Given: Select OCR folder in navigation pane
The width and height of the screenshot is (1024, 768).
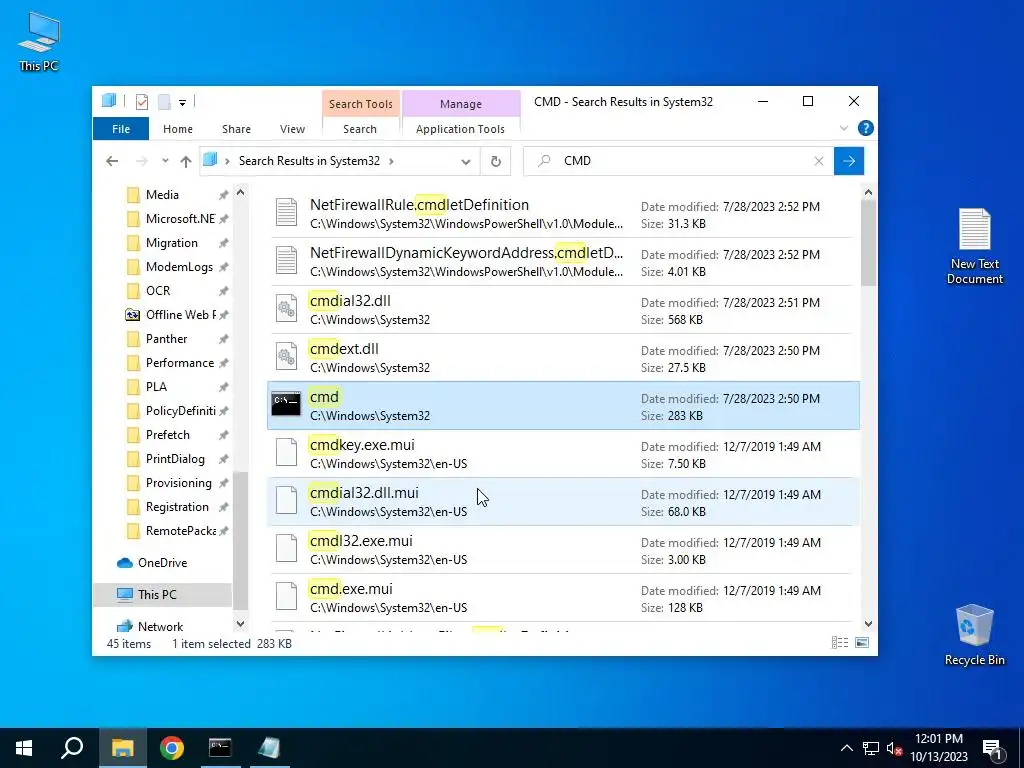Looking at the screenshot, I should pos(157,291).
